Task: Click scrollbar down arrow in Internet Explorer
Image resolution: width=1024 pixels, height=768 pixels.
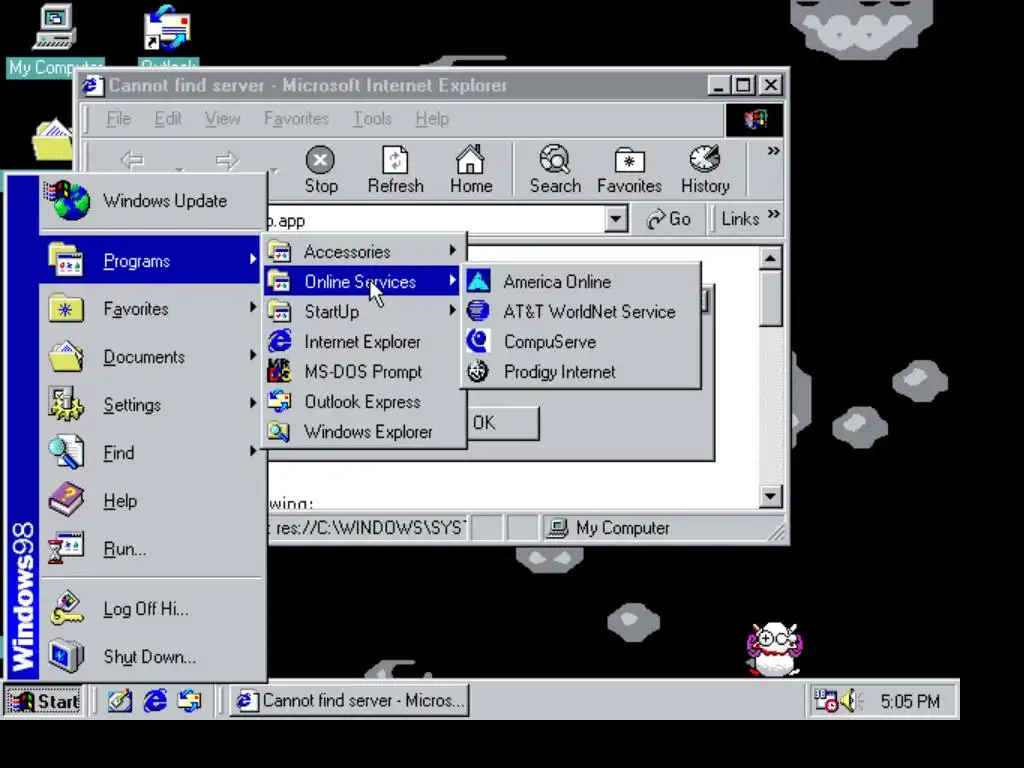Action: coord(771,496)
